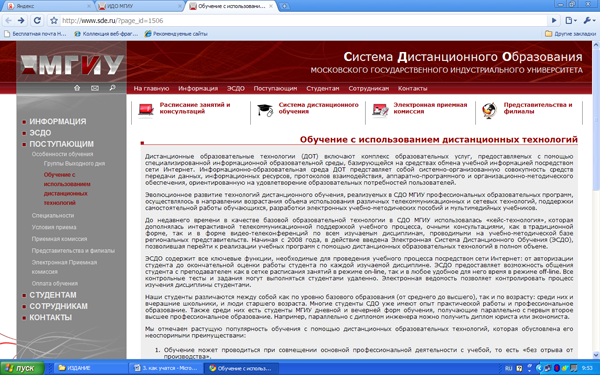Click the bookmark star icon

click(54, 21)
